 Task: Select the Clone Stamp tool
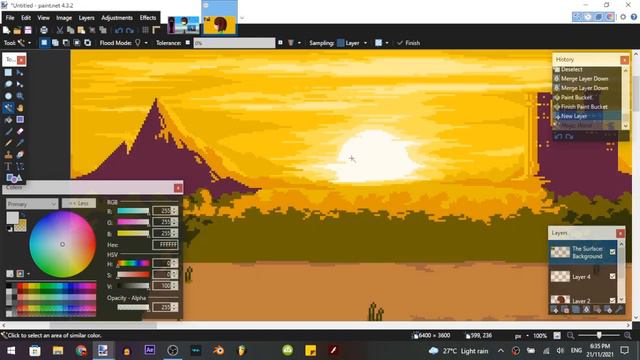point(8,155)
